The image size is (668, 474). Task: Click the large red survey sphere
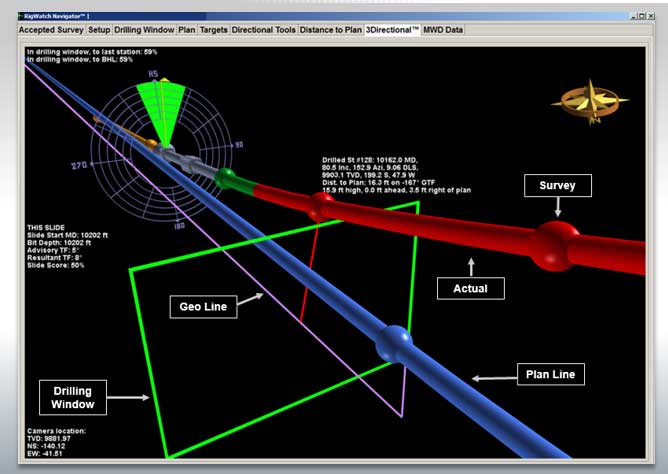pos(556,243)
